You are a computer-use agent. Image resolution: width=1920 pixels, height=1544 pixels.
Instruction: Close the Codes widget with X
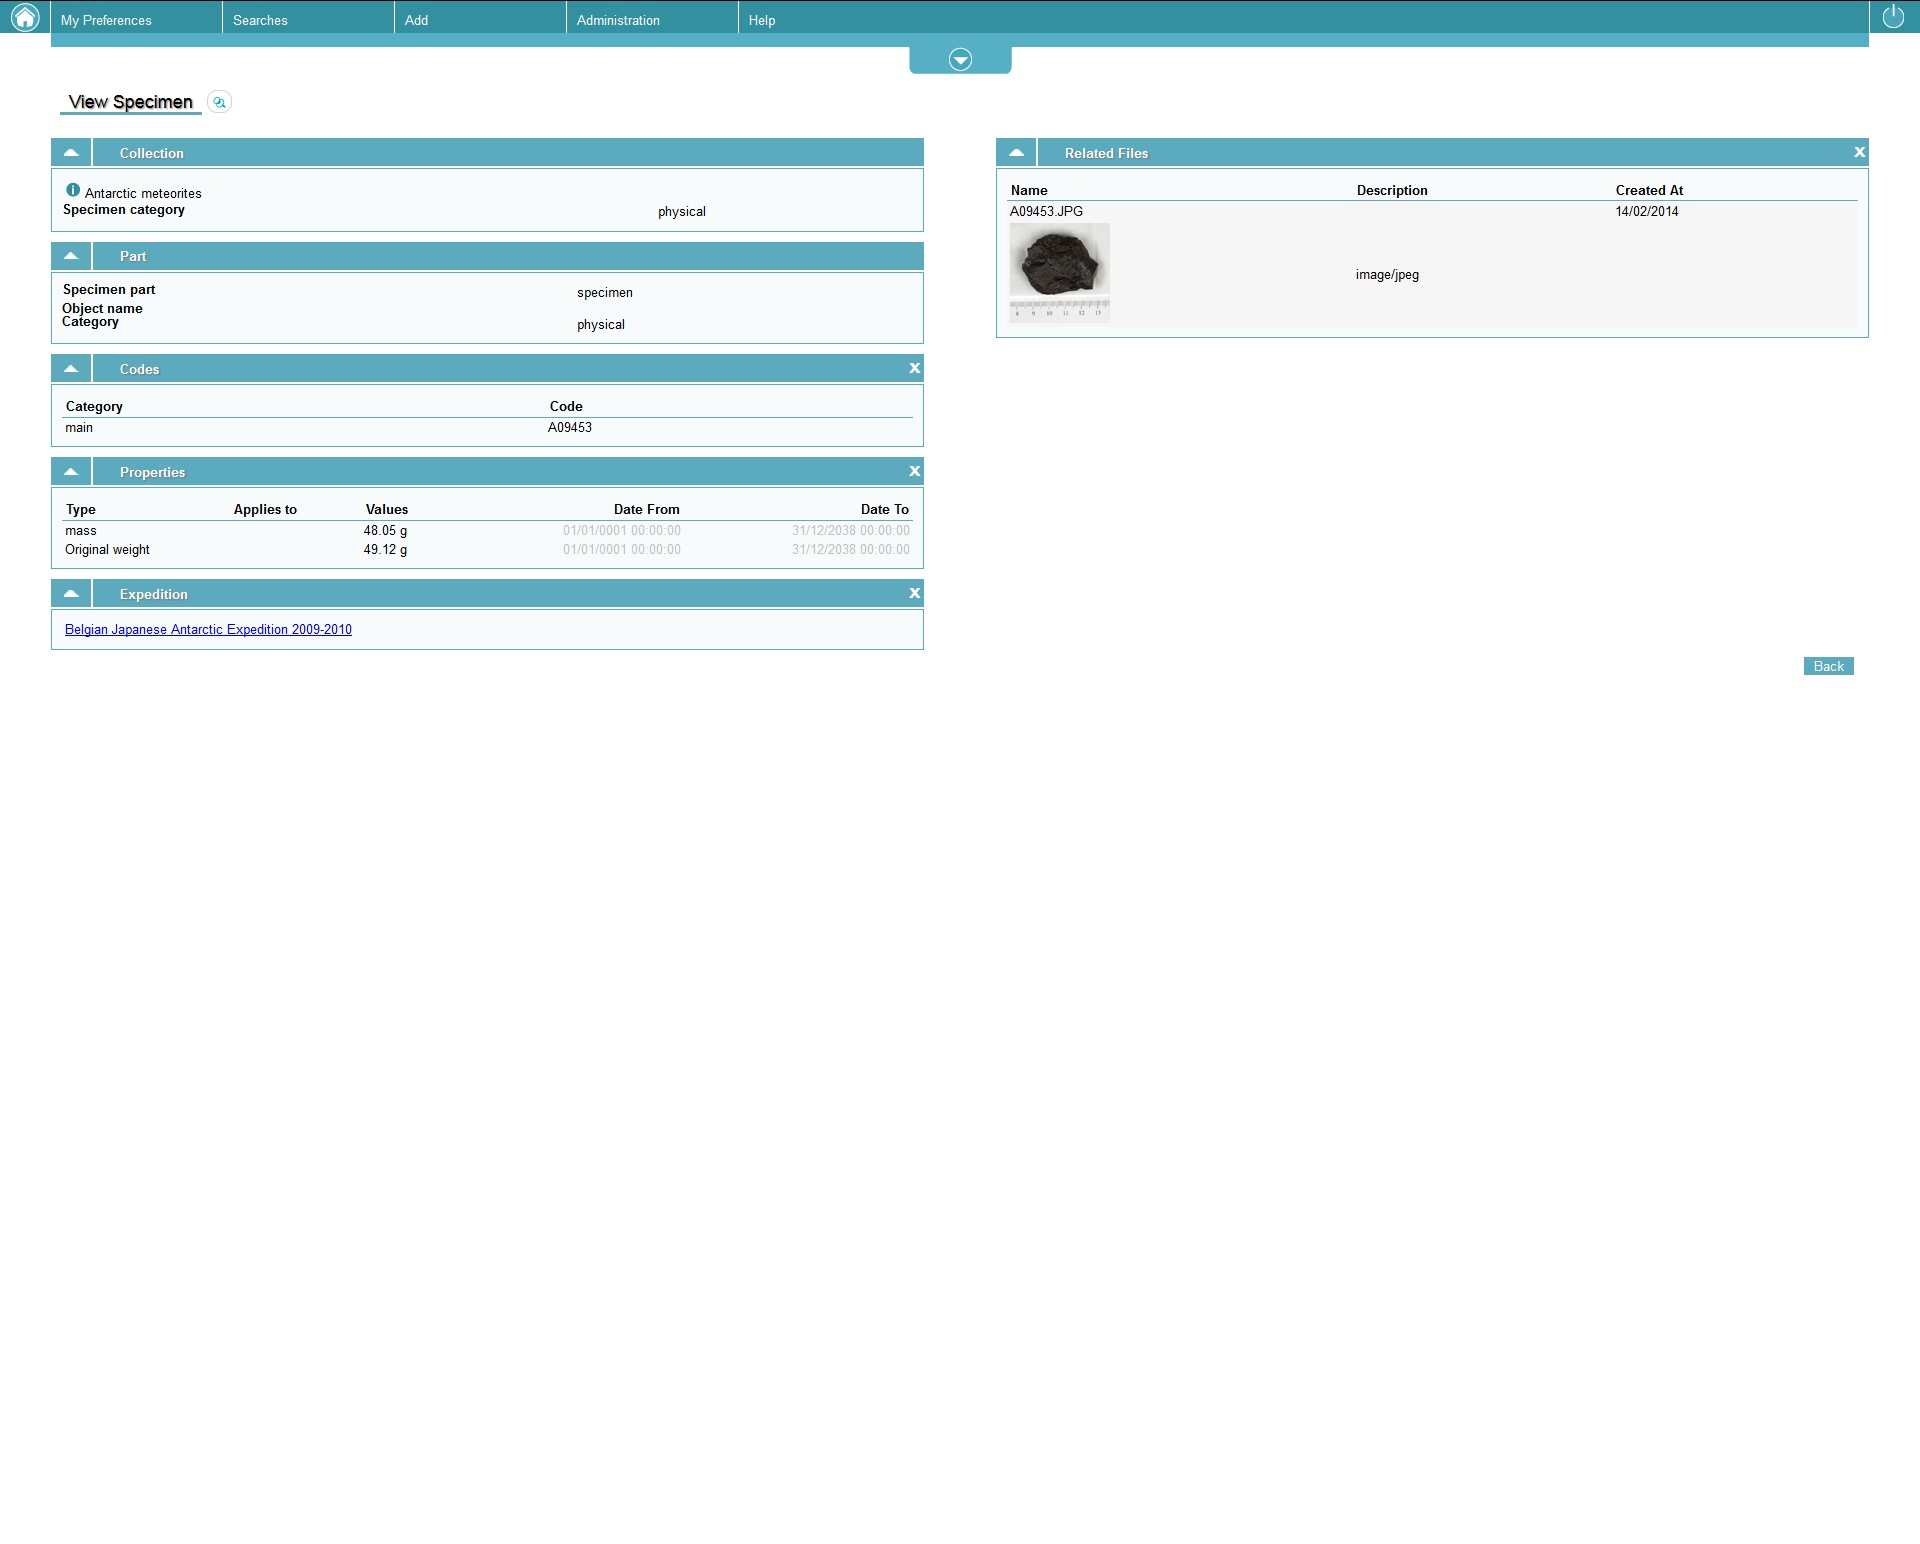(x=914, y=369)
